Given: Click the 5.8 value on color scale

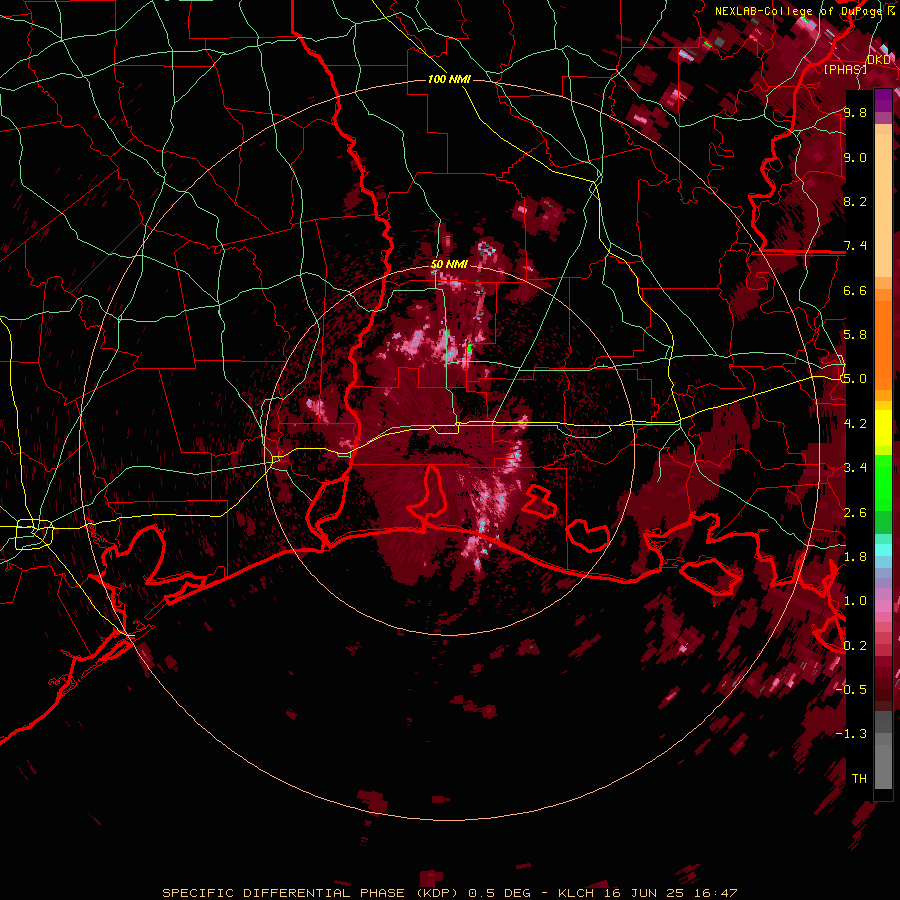Looking at the screenshot, I should [855, 335].
